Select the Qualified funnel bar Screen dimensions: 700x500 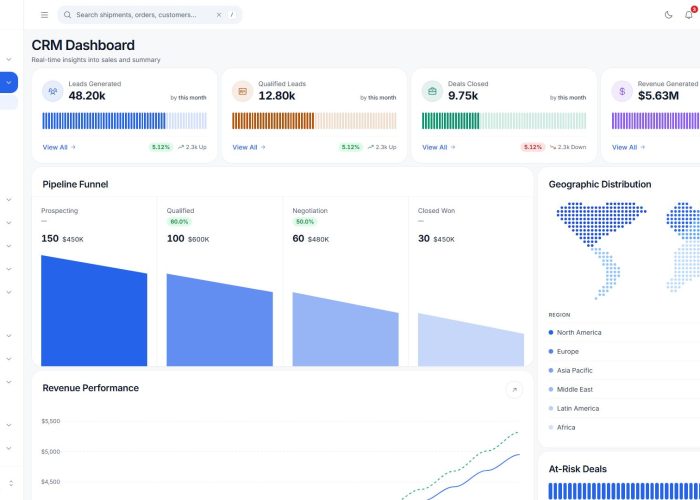[x=220, y=321]
